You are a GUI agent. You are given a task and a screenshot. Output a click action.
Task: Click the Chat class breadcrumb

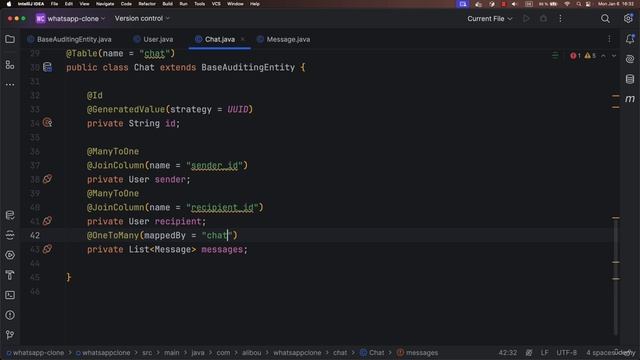[x=372, y=352]
